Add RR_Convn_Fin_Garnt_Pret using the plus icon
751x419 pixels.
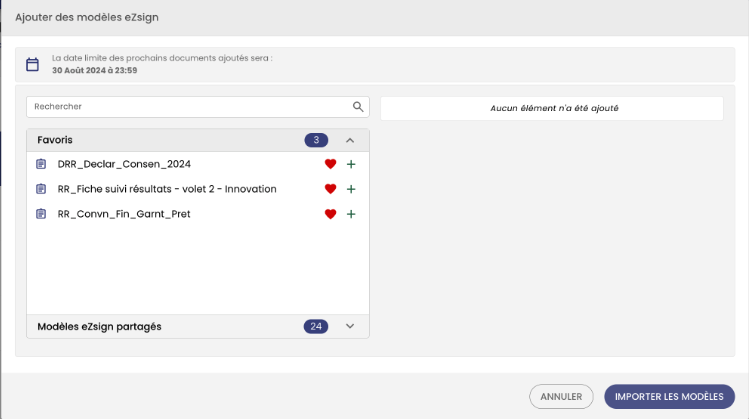(351, 214)
